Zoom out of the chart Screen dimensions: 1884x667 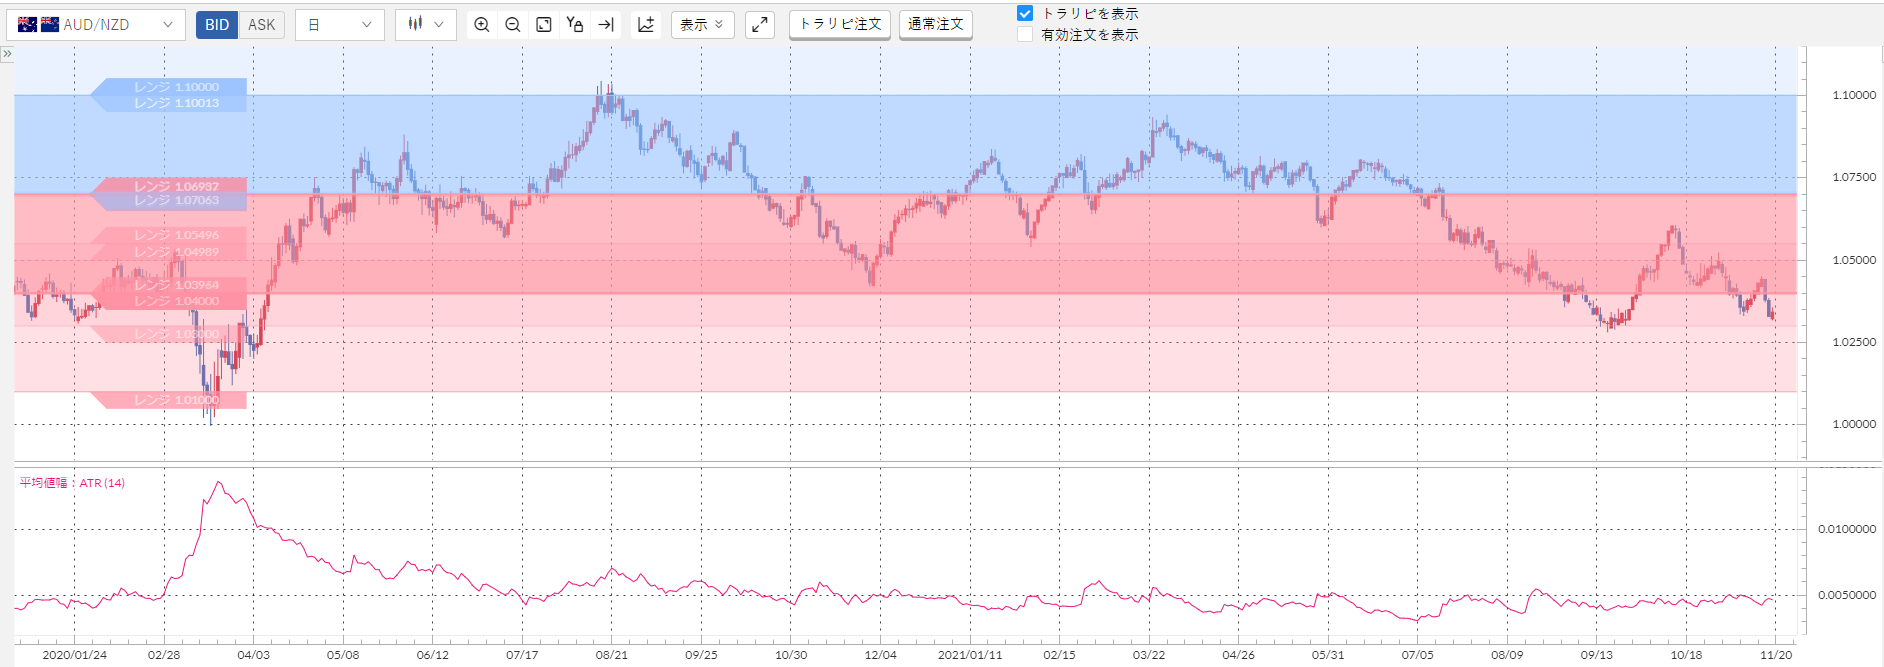[x=513, y=25]
